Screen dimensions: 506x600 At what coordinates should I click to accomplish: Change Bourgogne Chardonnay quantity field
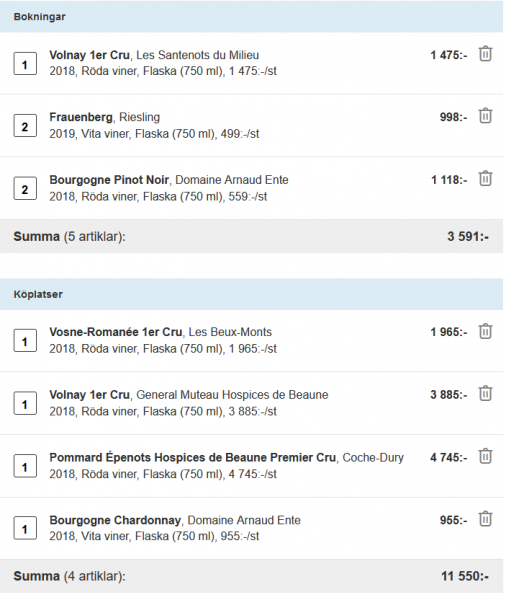click(x=25, y=528)
